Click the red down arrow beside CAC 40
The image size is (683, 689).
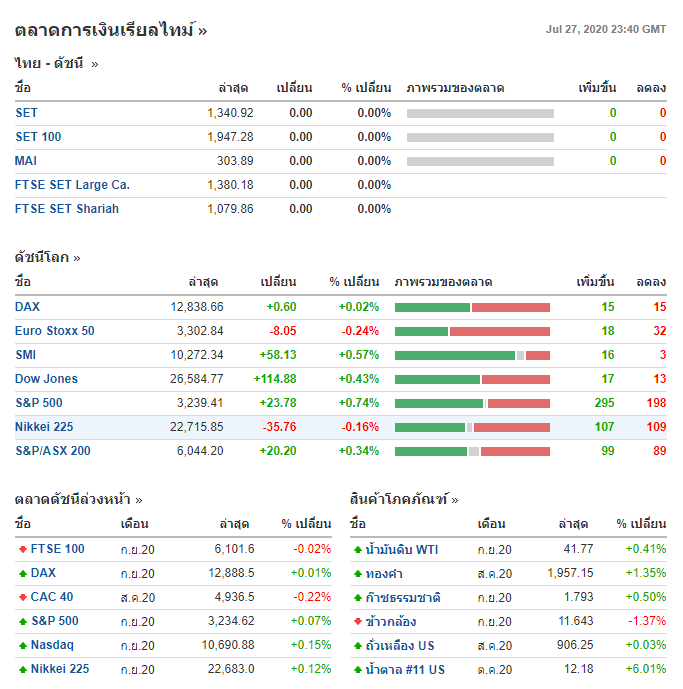[22, 597]
